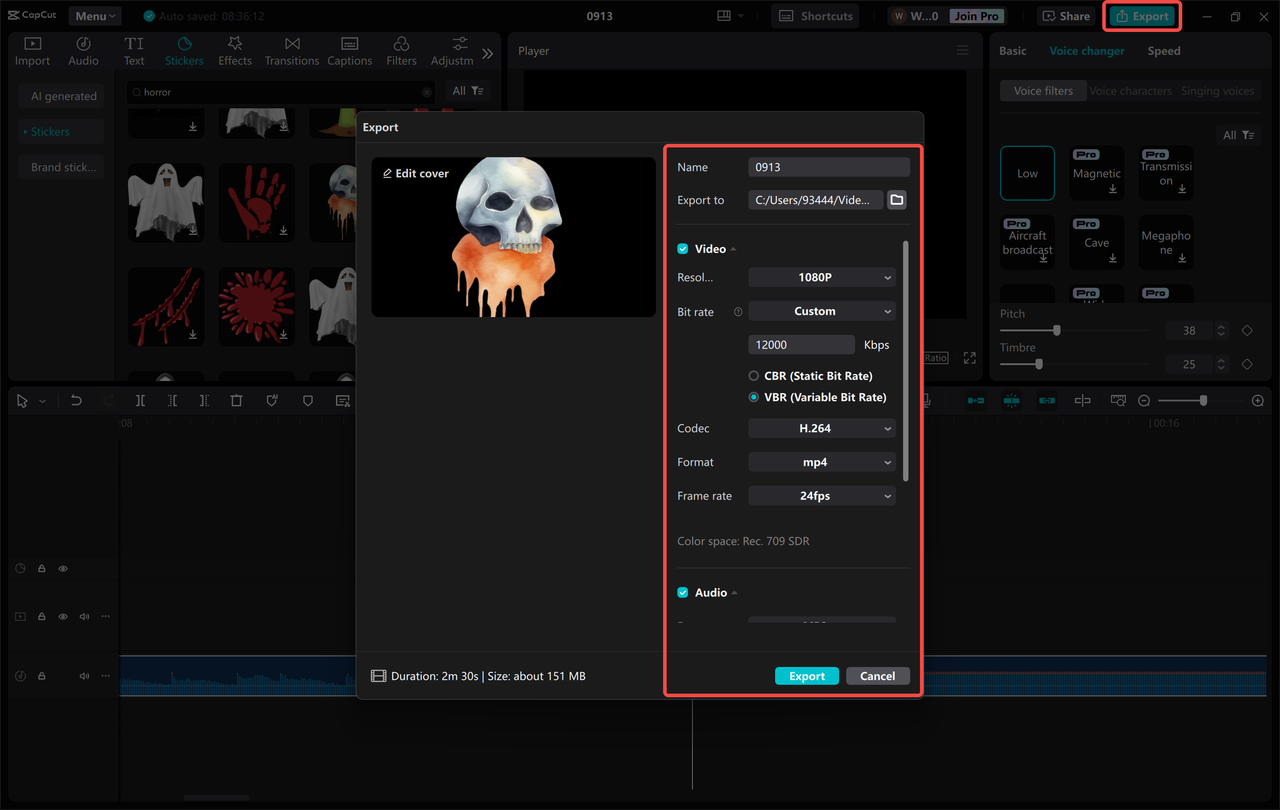This screenshot has width=1280, height=810.
Task: Click the delete clip trash icon
Action: point(236,400)
